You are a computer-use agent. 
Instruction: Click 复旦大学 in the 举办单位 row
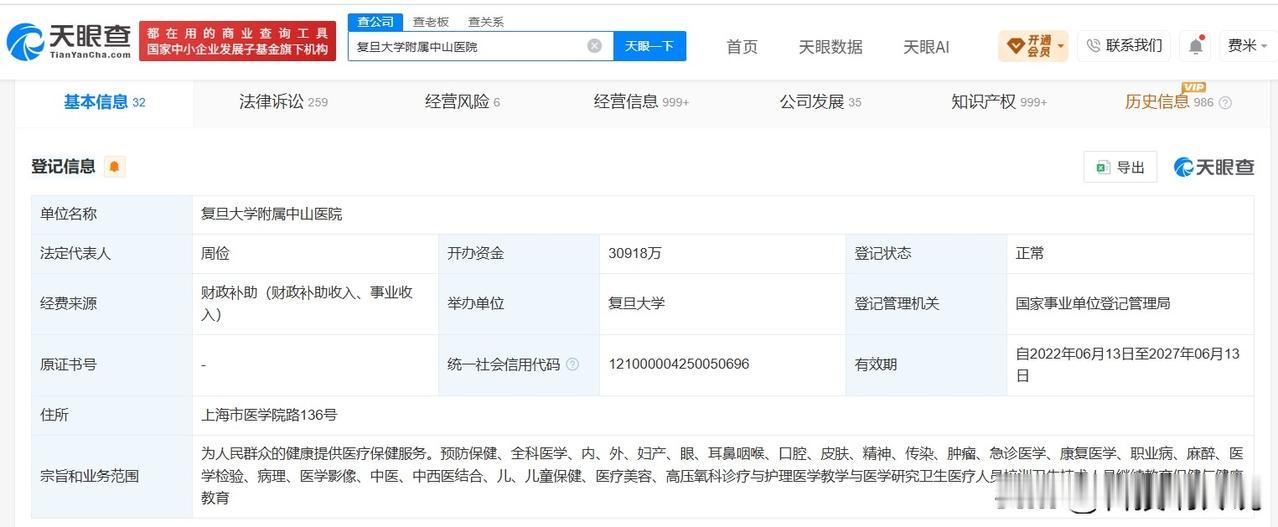(x=636, y=303)
